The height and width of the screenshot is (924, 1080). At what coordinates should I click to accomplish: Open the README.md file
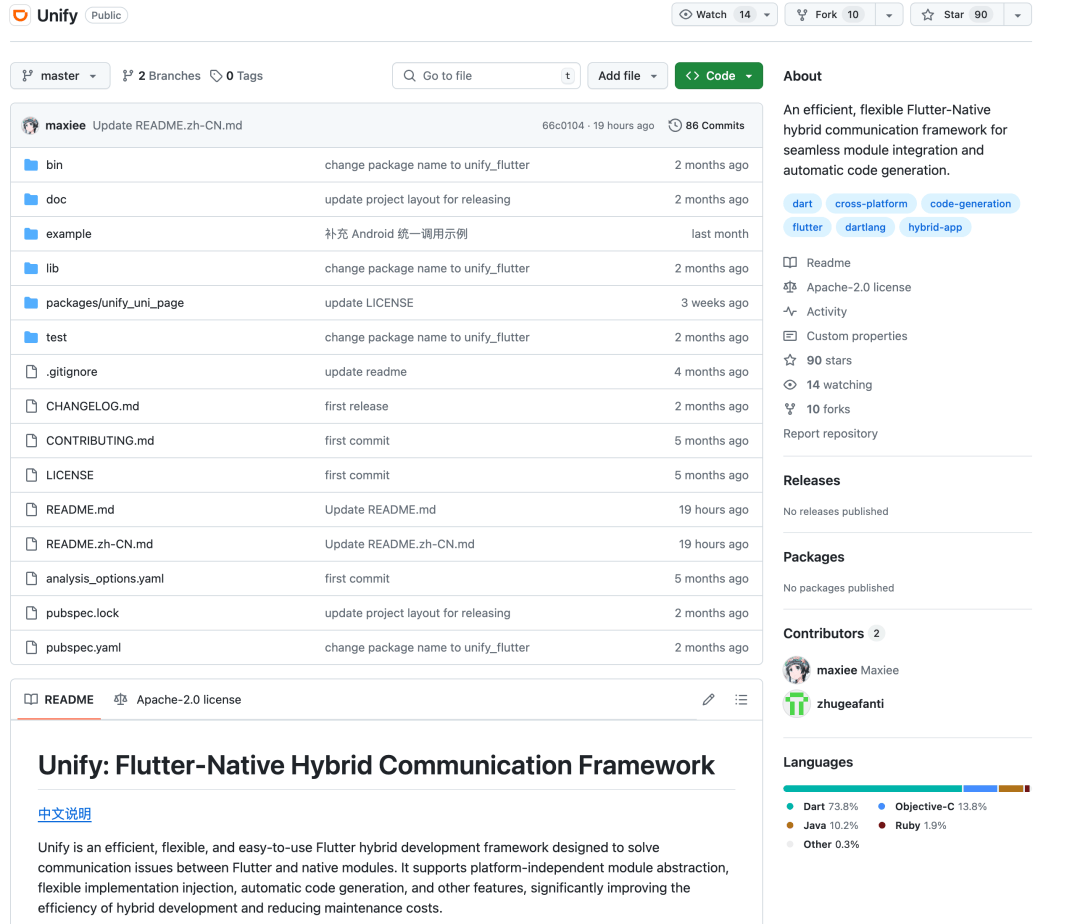click(80, 510)
